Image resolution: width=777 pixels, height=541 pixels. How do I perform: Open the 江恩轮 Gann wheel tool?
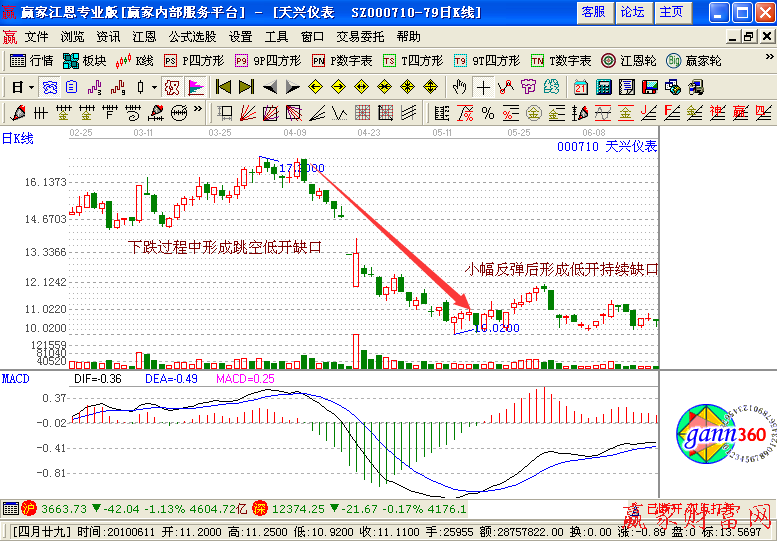click(x=630, y=60)
